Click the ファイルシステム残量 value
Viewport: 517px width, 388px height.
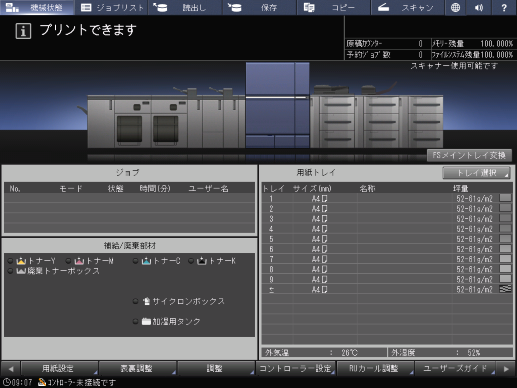pos(496,55)
